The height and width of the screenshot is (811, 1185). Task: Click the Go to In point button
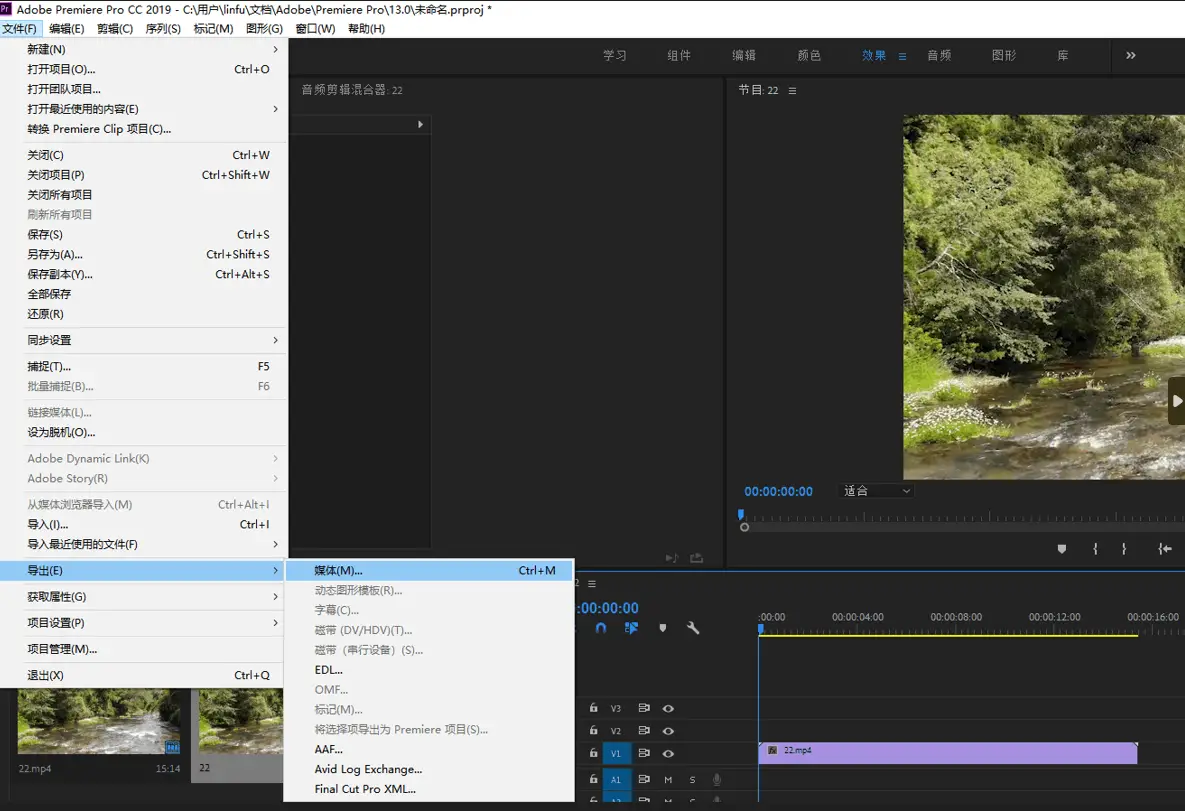(x=1165, y=549)
